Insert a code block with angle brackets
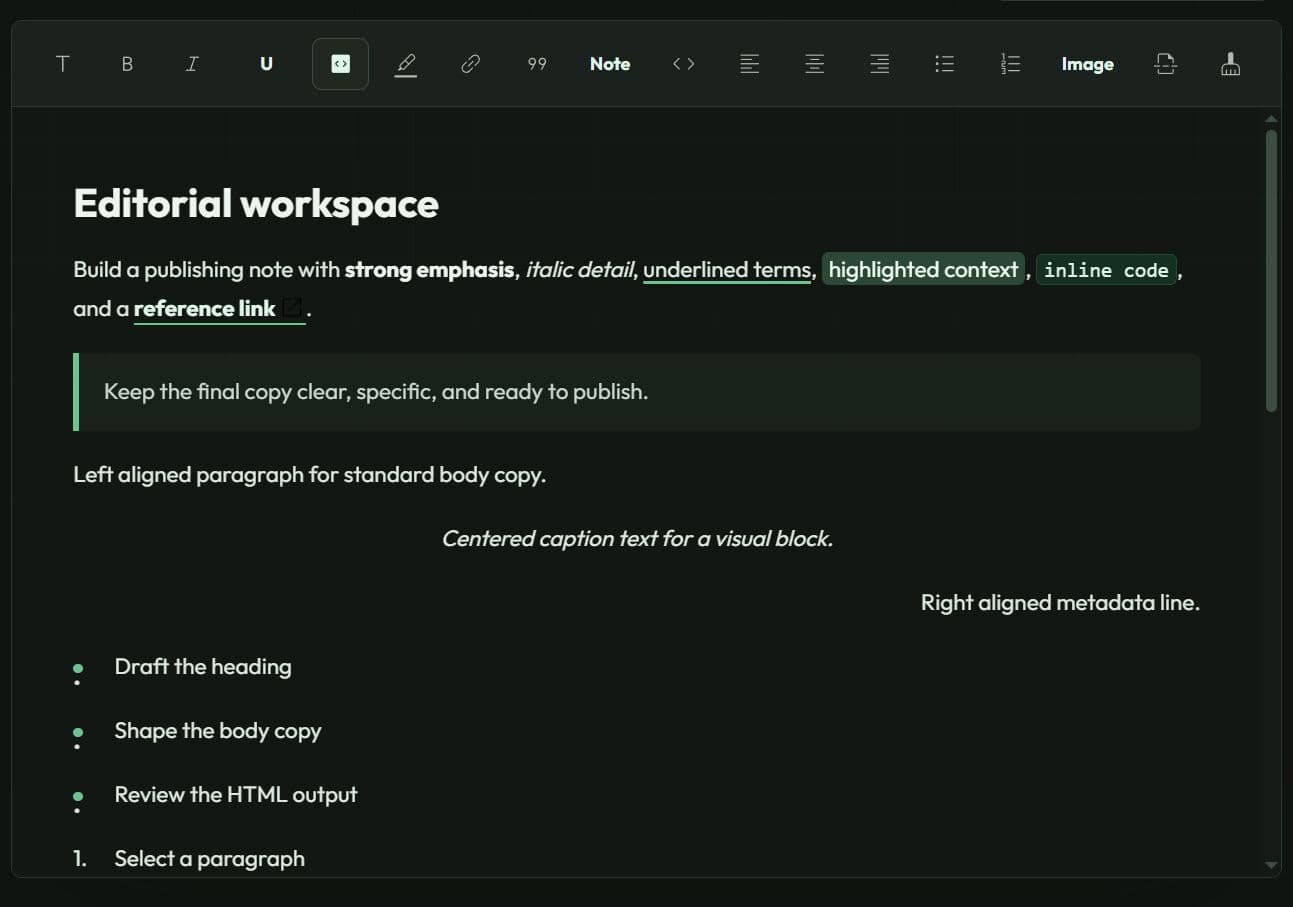 click(x=684, y=64)
